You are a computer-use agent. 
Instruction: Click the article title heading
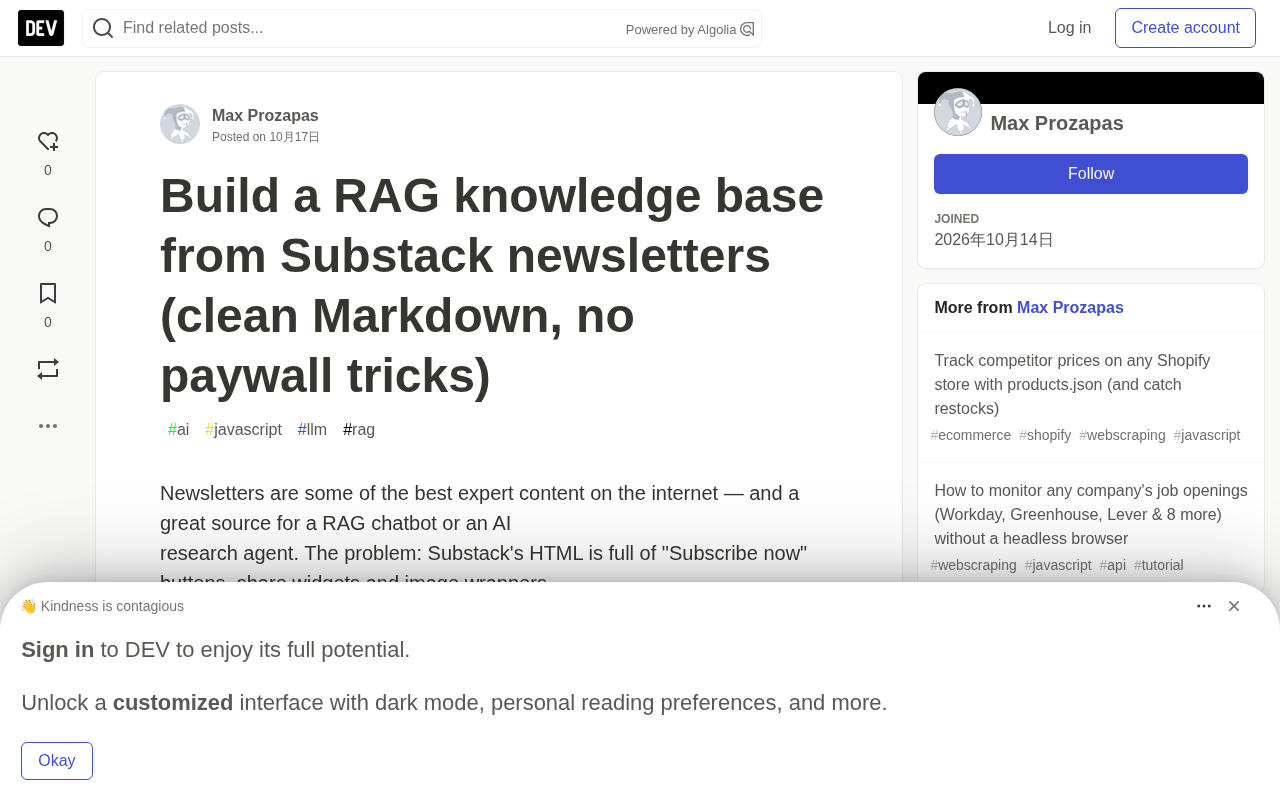494,285
